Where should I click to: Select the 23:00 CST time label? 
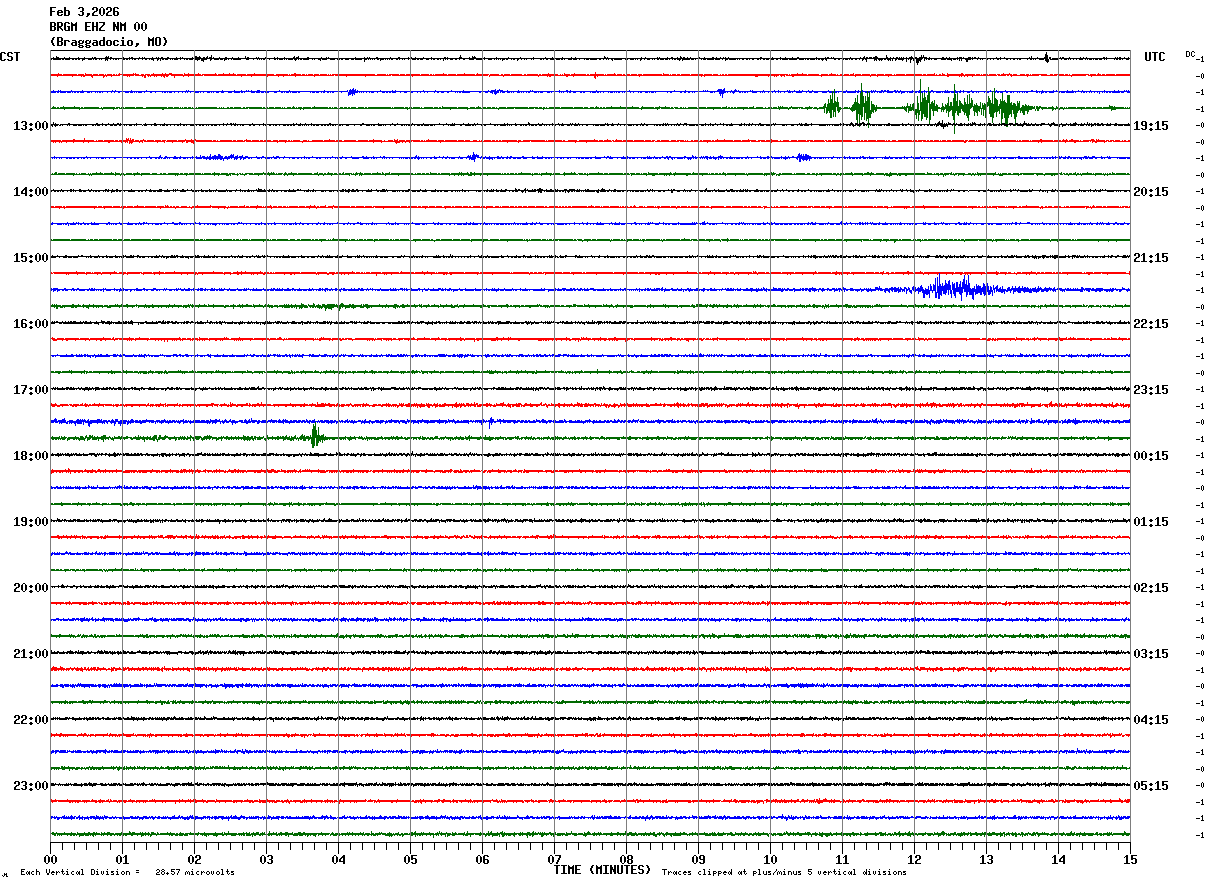[30, 786]
